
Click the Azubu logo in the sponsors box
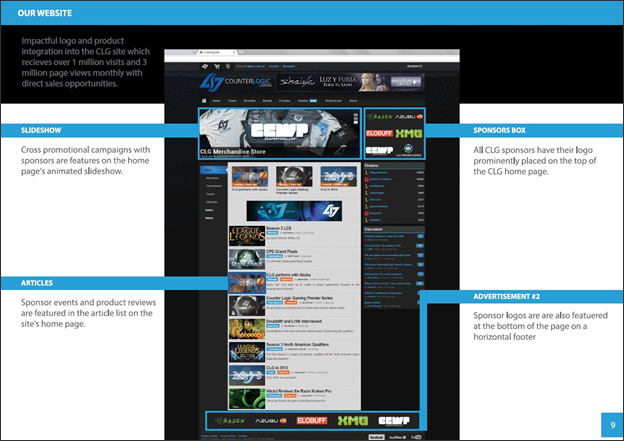tap(409, 117)
